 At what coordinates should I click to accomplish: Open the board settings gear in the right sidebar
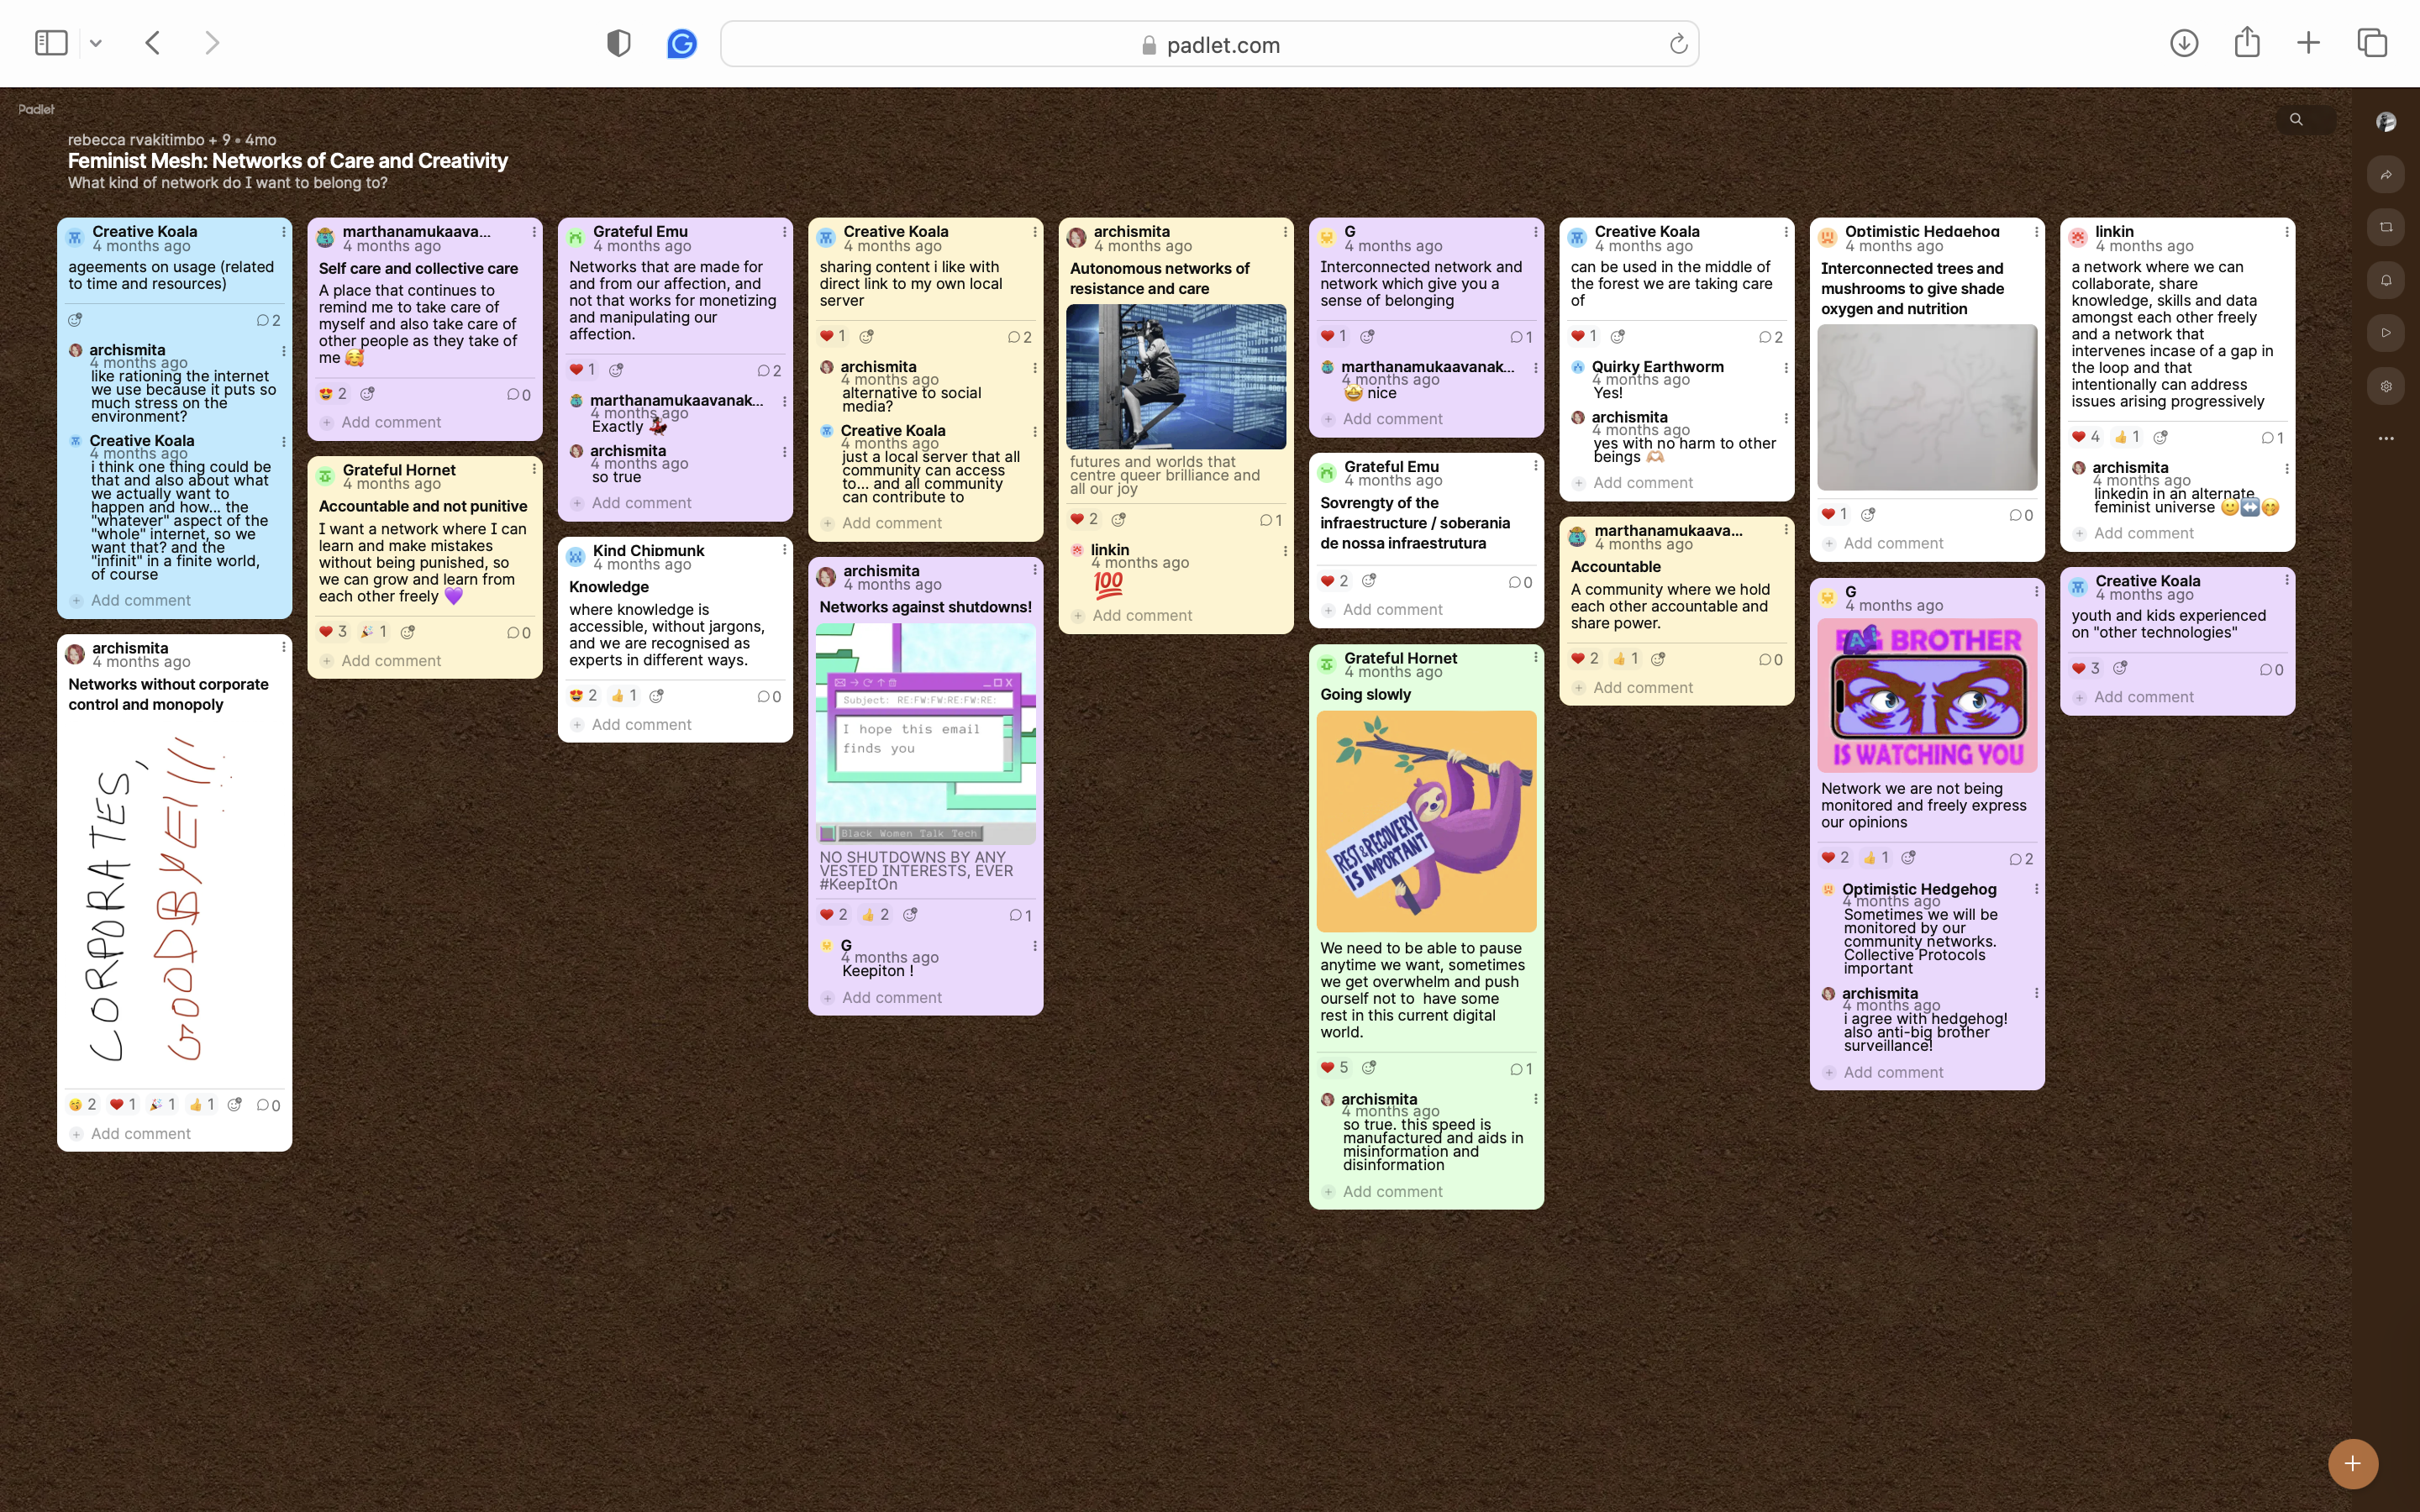2385,385
